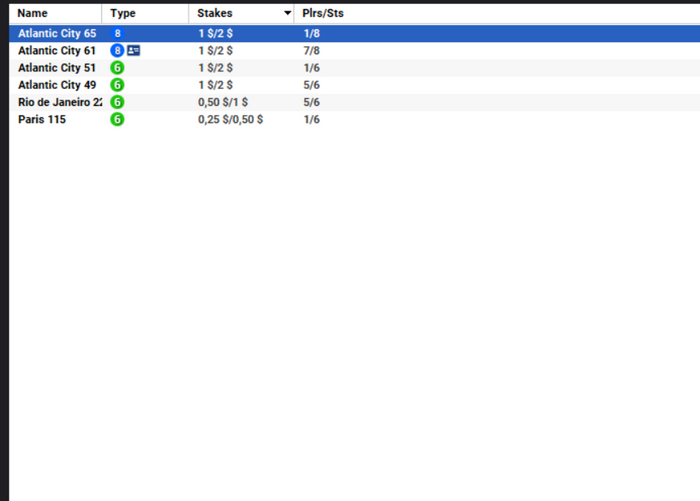
Task: Click the green 6-max badge for Rio de Janeiro
Action: pyautogui.click(x=117, y=102)
